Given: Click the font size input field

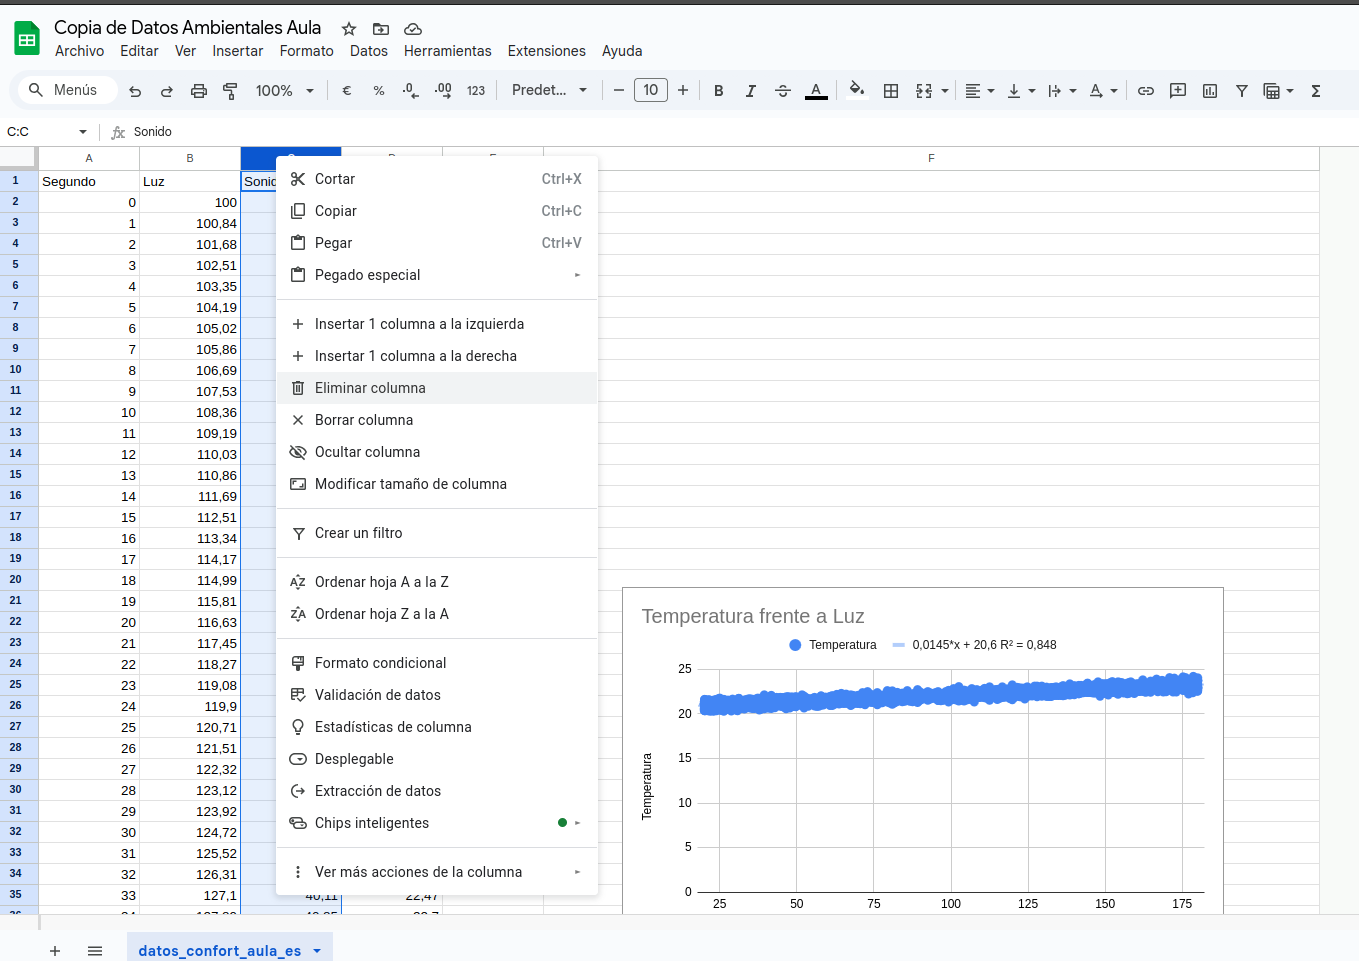Looking at the screenshot, I should pos(651,90).
